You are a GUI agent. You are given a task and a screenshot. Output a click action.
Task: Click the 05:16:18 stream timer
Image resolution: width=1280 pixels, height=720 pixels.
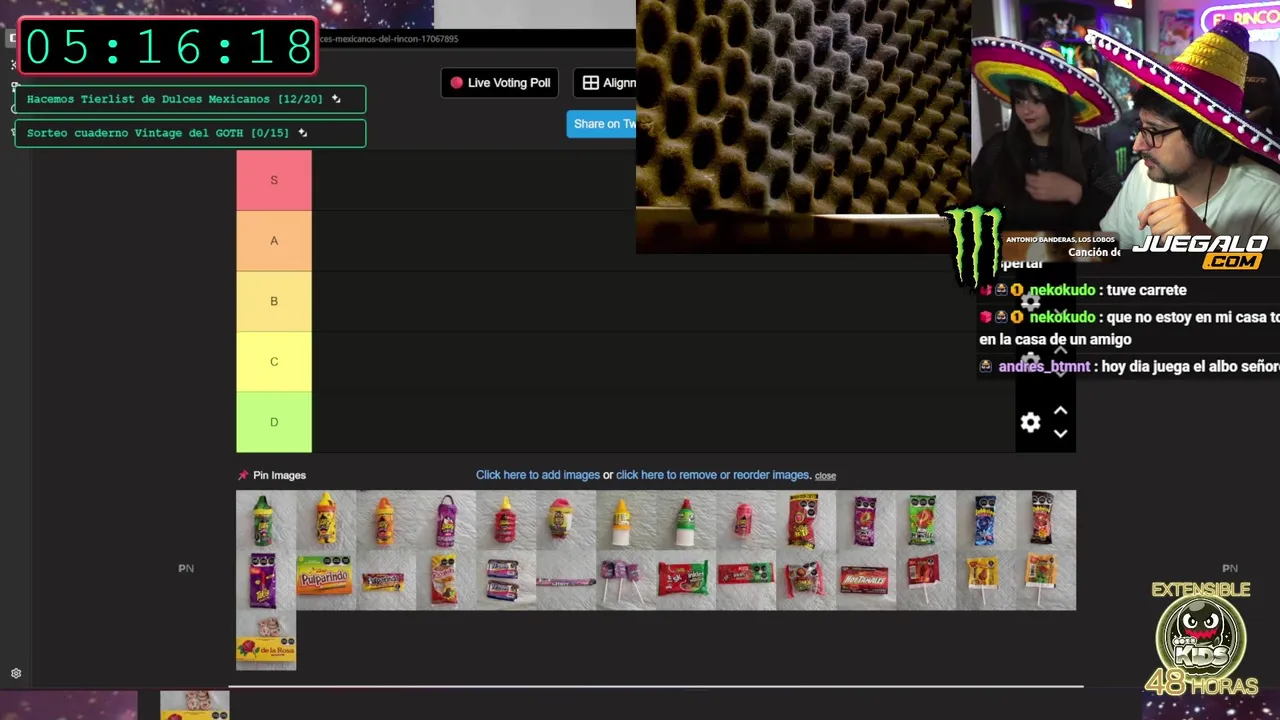[168, 47]
